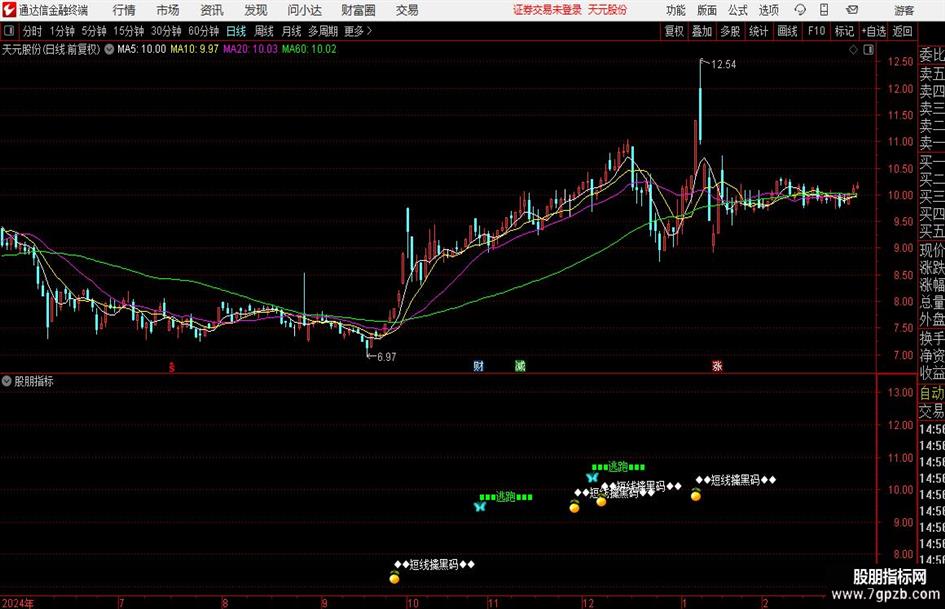The image size is (945, 609).
Task: Click the red S marker below the candles
Action: click(x=172, y=367)
